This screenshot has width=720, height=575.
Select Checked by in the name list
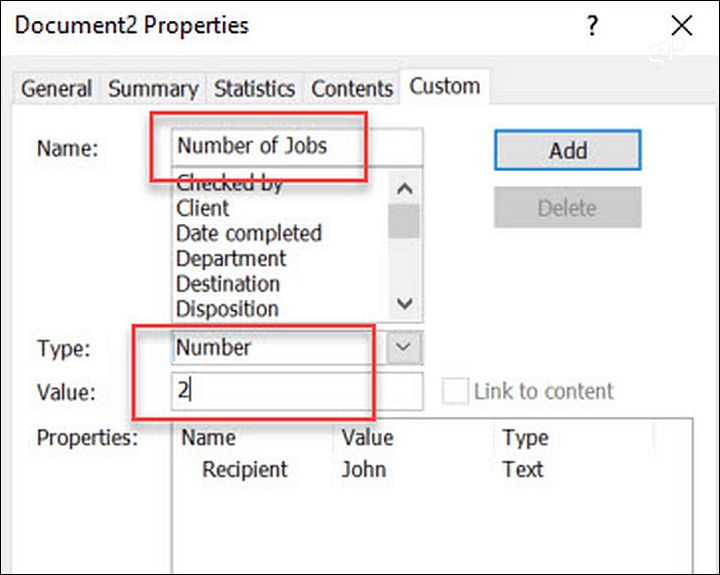click(x=230, y=184)
